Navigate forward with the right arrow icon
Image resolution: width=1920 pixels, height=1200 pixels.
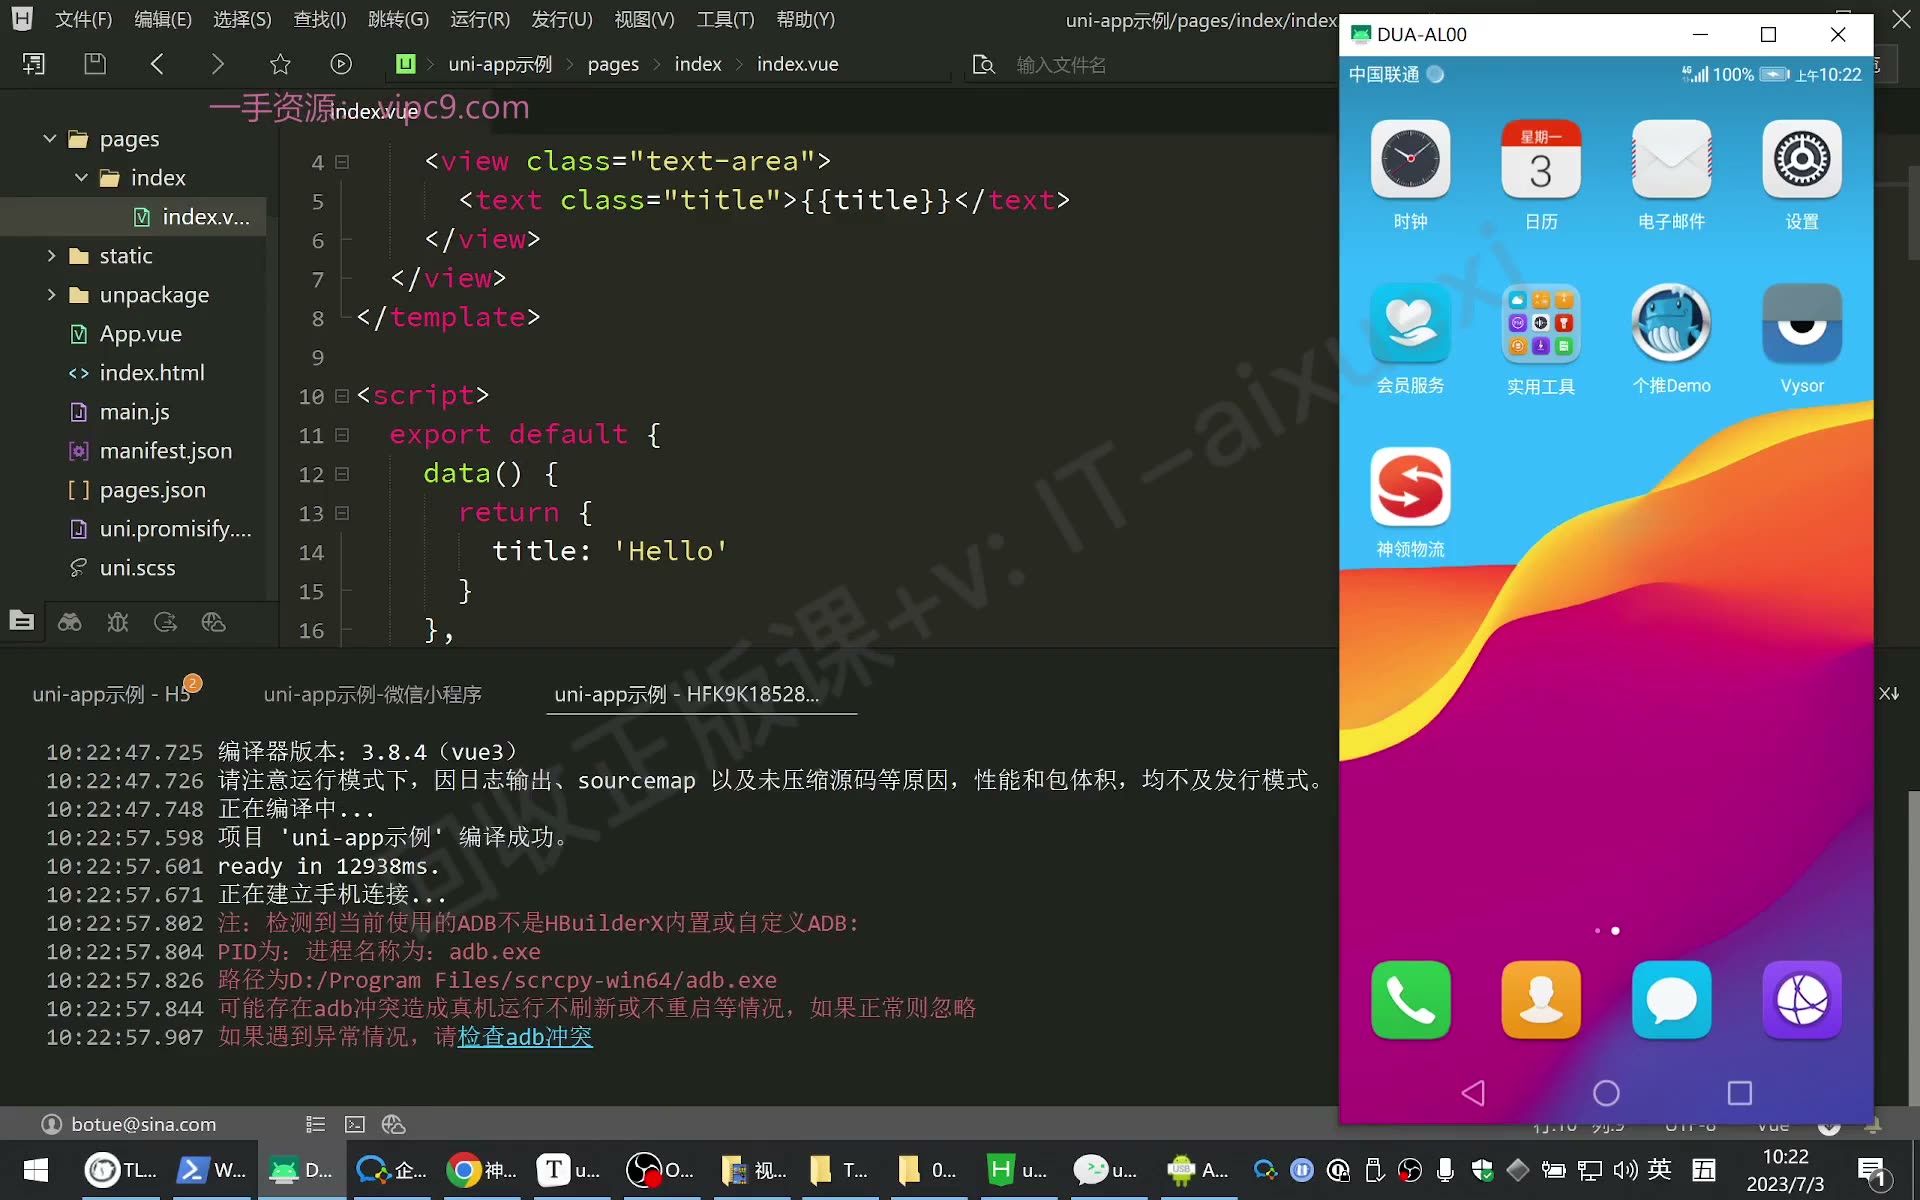point(217,64)
